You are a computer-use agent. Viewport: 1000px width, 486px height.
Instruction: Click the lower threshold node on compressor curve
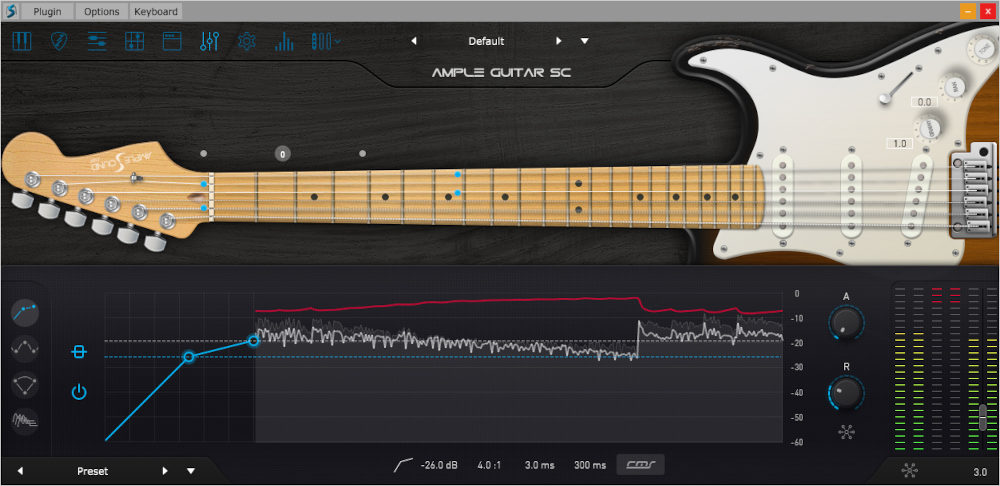click(189, 357)
